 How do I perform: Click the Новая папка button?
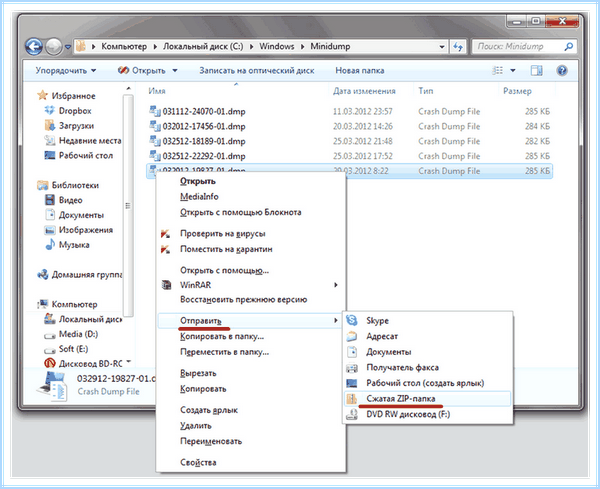(x=360, y=70)
